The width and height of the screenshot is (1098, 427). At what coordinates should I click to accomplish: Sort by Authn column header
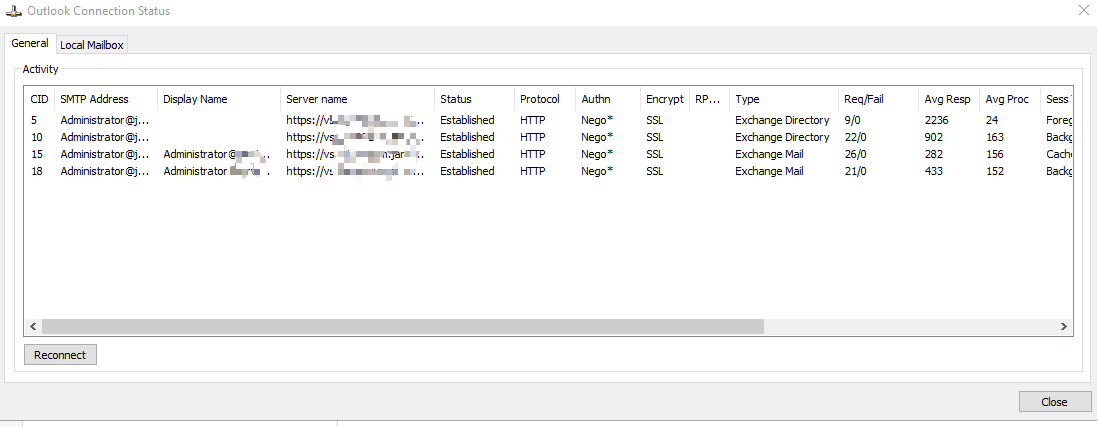(x=608, y=99)
